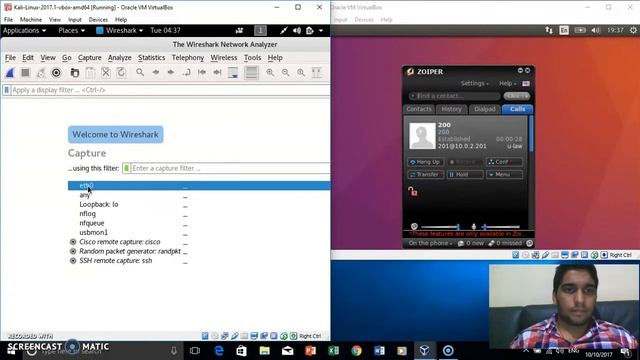Expand the Kali Applications dropdown
The image size is (640, 360).
click(x=24, y=31)
